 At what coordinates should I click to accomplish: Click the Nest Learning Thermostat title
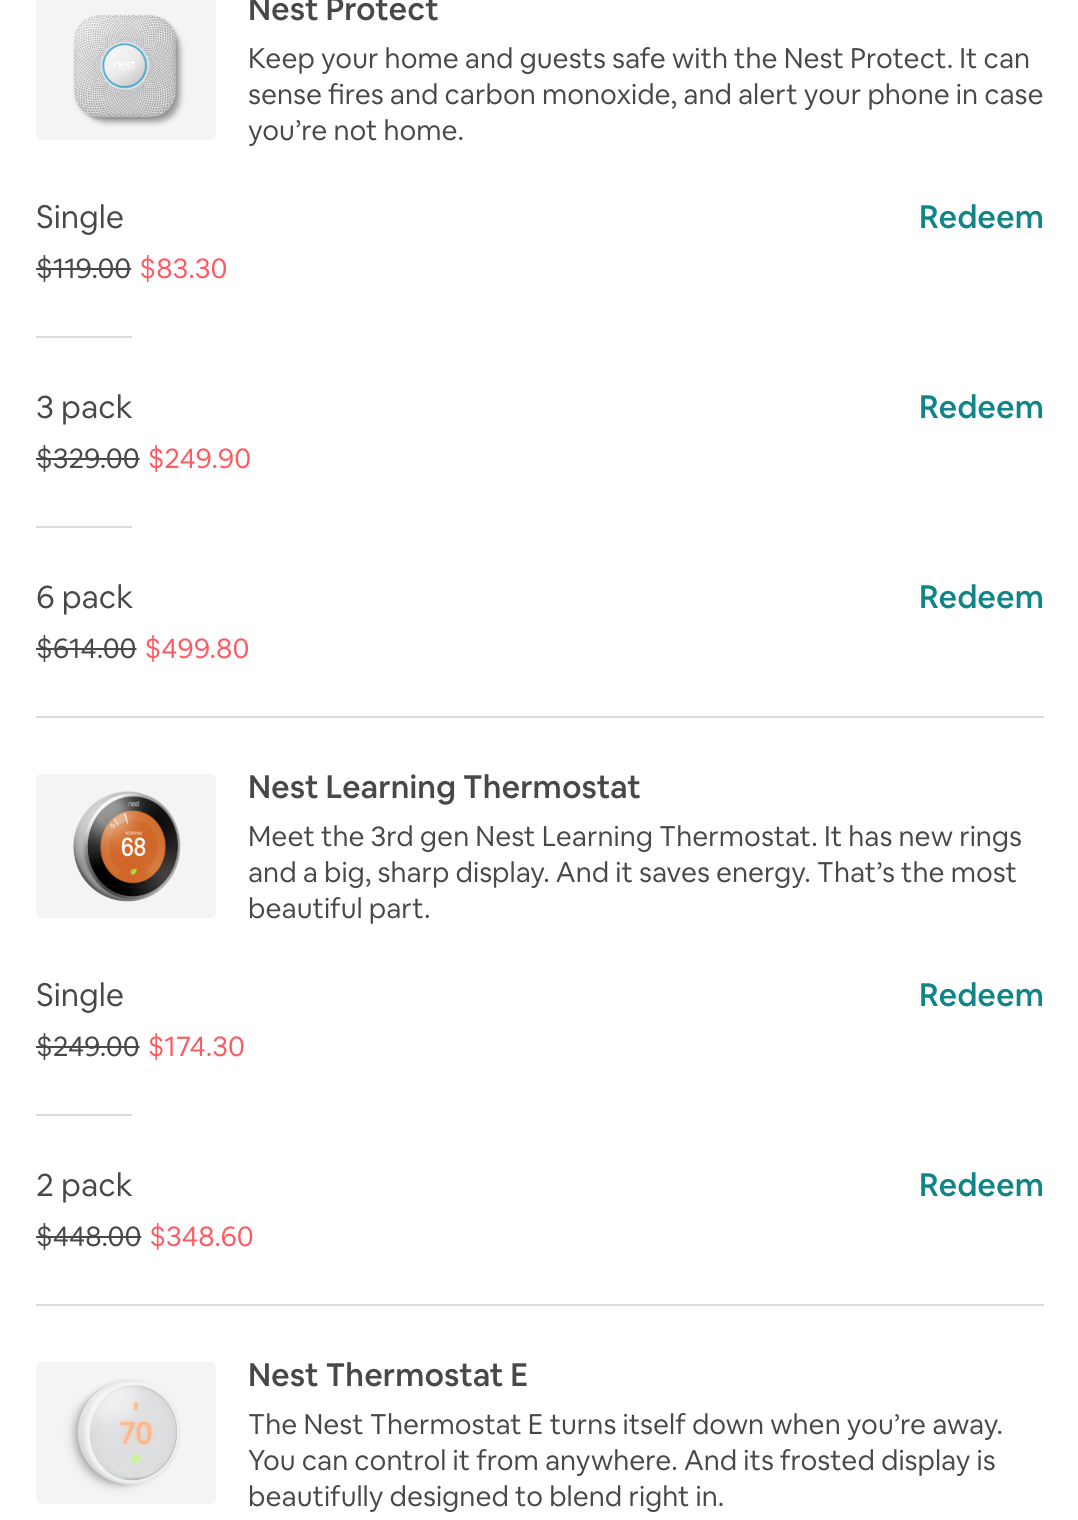(444, 787)
